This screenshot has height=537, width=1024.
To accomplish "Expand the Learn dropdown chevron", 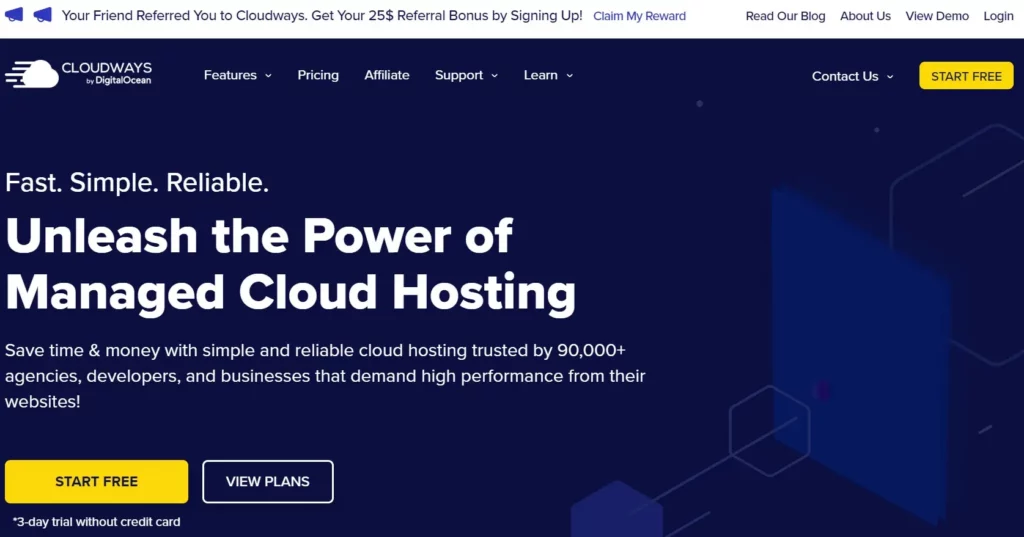I will (x=569, y=76).
